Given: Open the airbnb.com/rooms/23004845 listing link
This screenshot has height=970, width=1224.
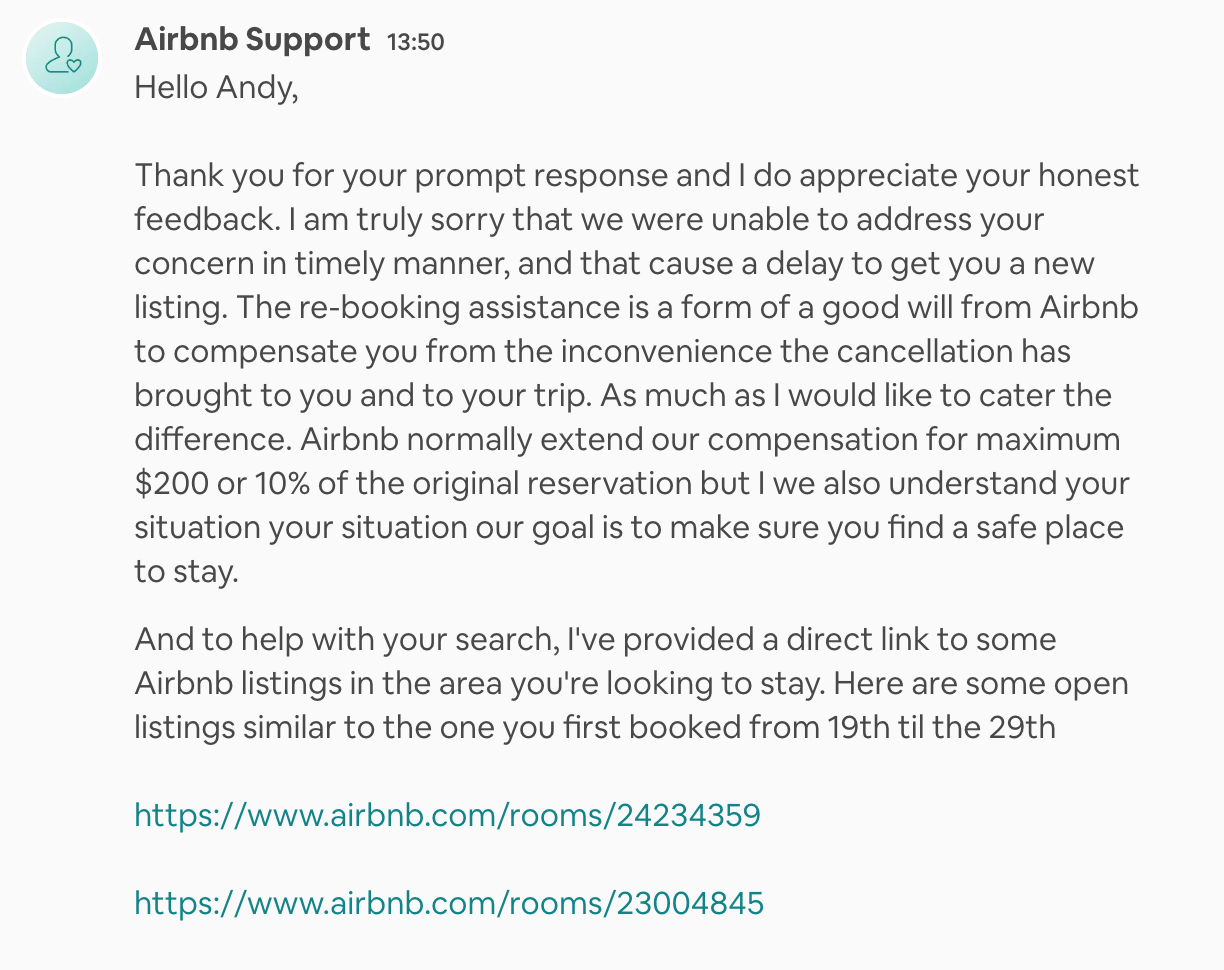Looking at the screenshot, I should (x=449, y=904).
